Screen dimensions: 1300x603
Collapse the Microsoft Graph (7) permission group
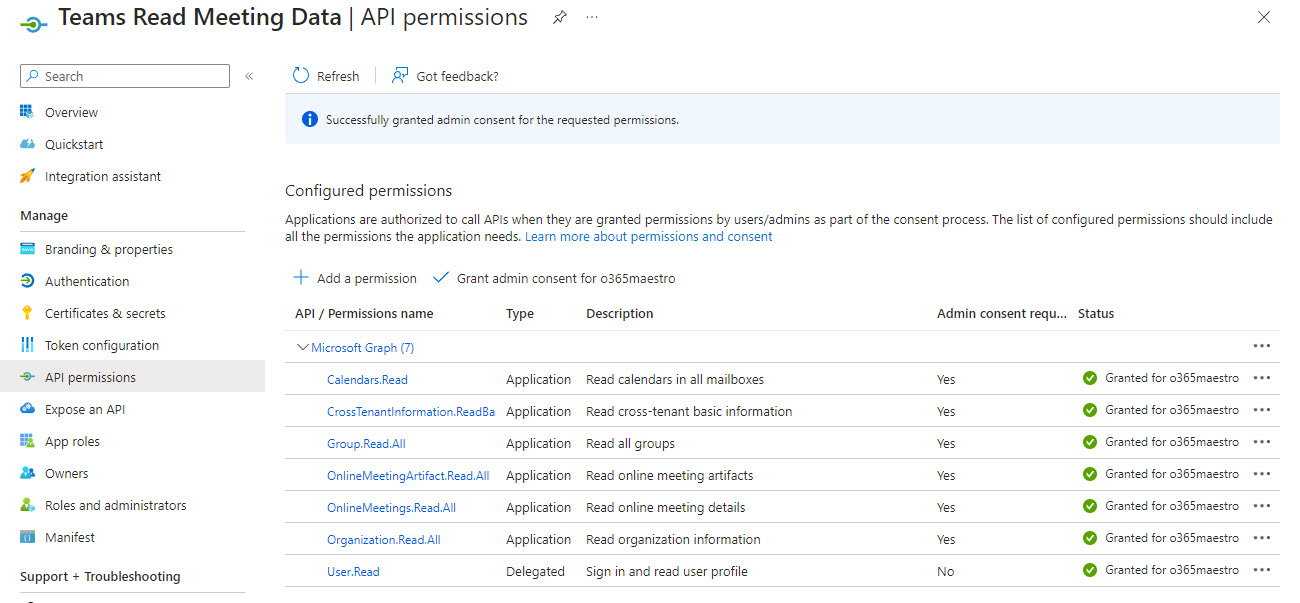(x=302, y=347)
